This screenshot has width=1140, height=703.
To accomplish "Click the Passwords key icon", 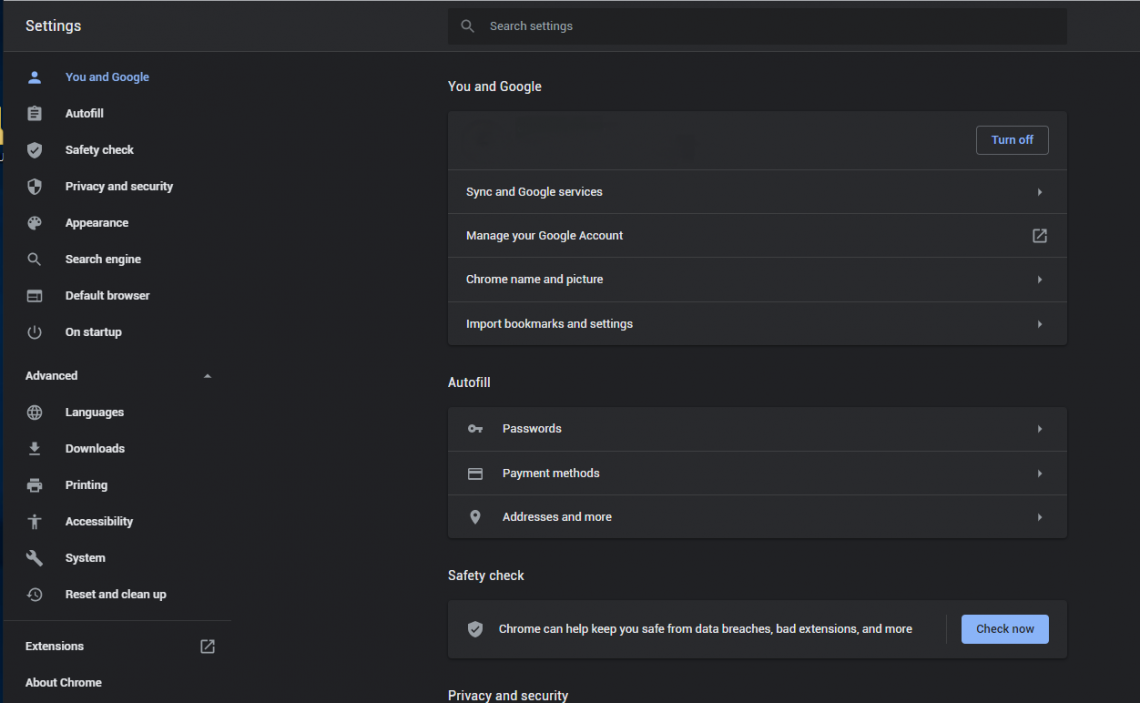I will pos(475,428).
